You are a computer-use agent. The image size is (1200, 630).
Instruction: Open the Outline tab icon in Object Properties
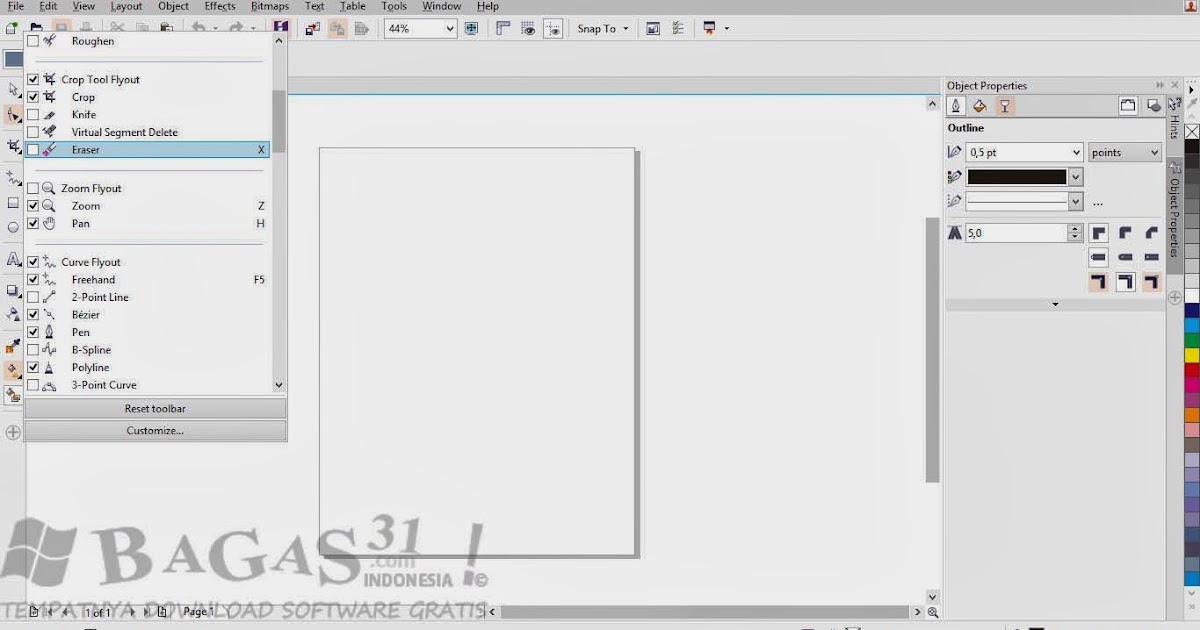click(x=956, y=106)
